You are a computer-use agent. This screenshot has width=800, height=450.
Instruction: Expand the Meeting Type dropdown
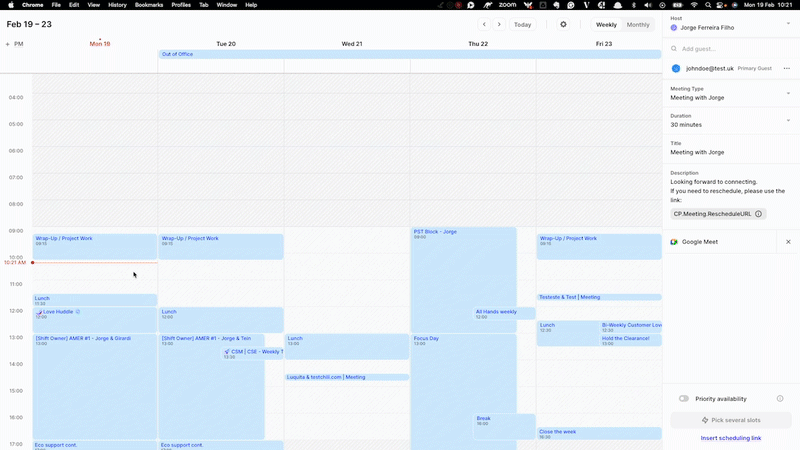tap(788, 93)
